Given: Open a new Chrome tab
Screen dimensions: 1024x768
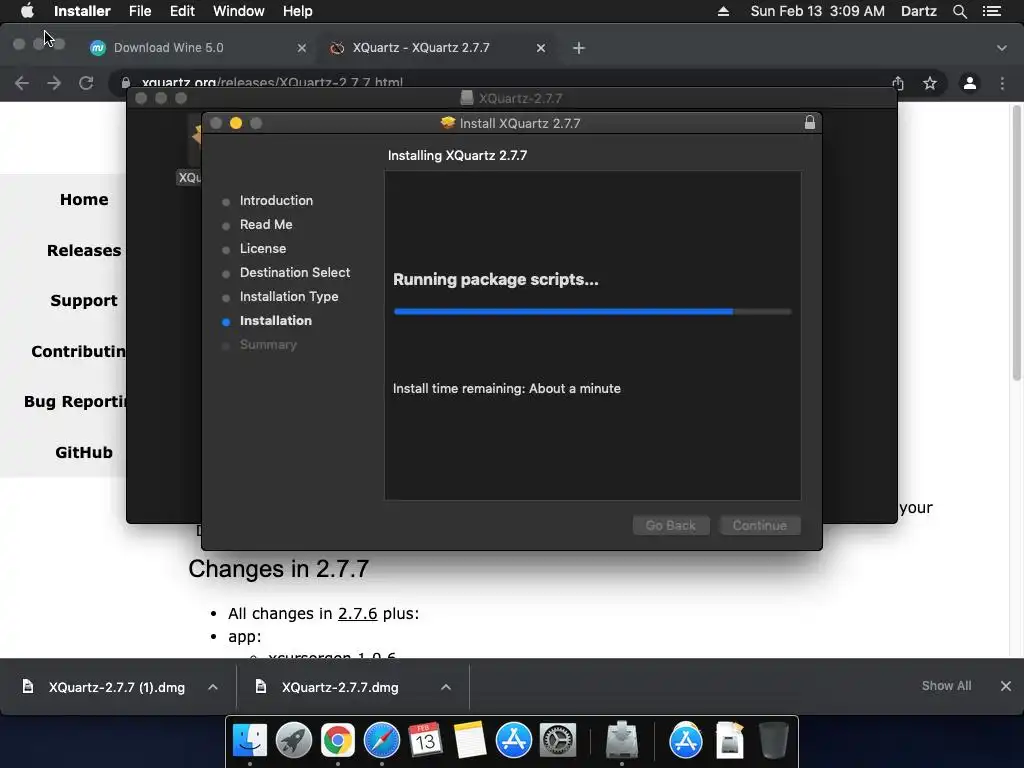Looking at the screenshot, I should (x=579, y=48).
